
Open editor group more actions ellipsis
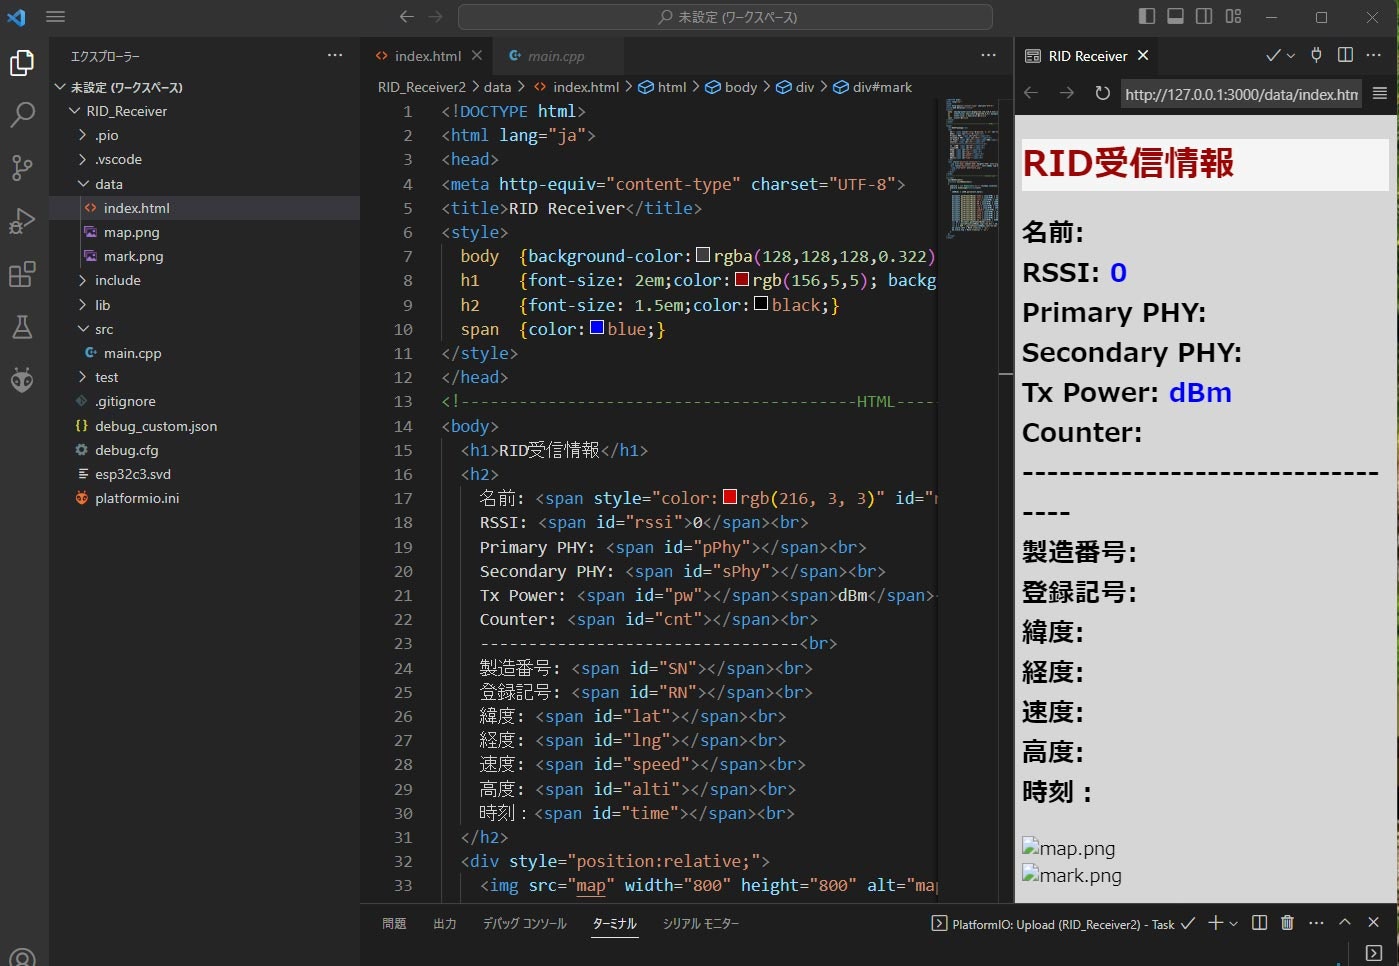tap(988, 55)
